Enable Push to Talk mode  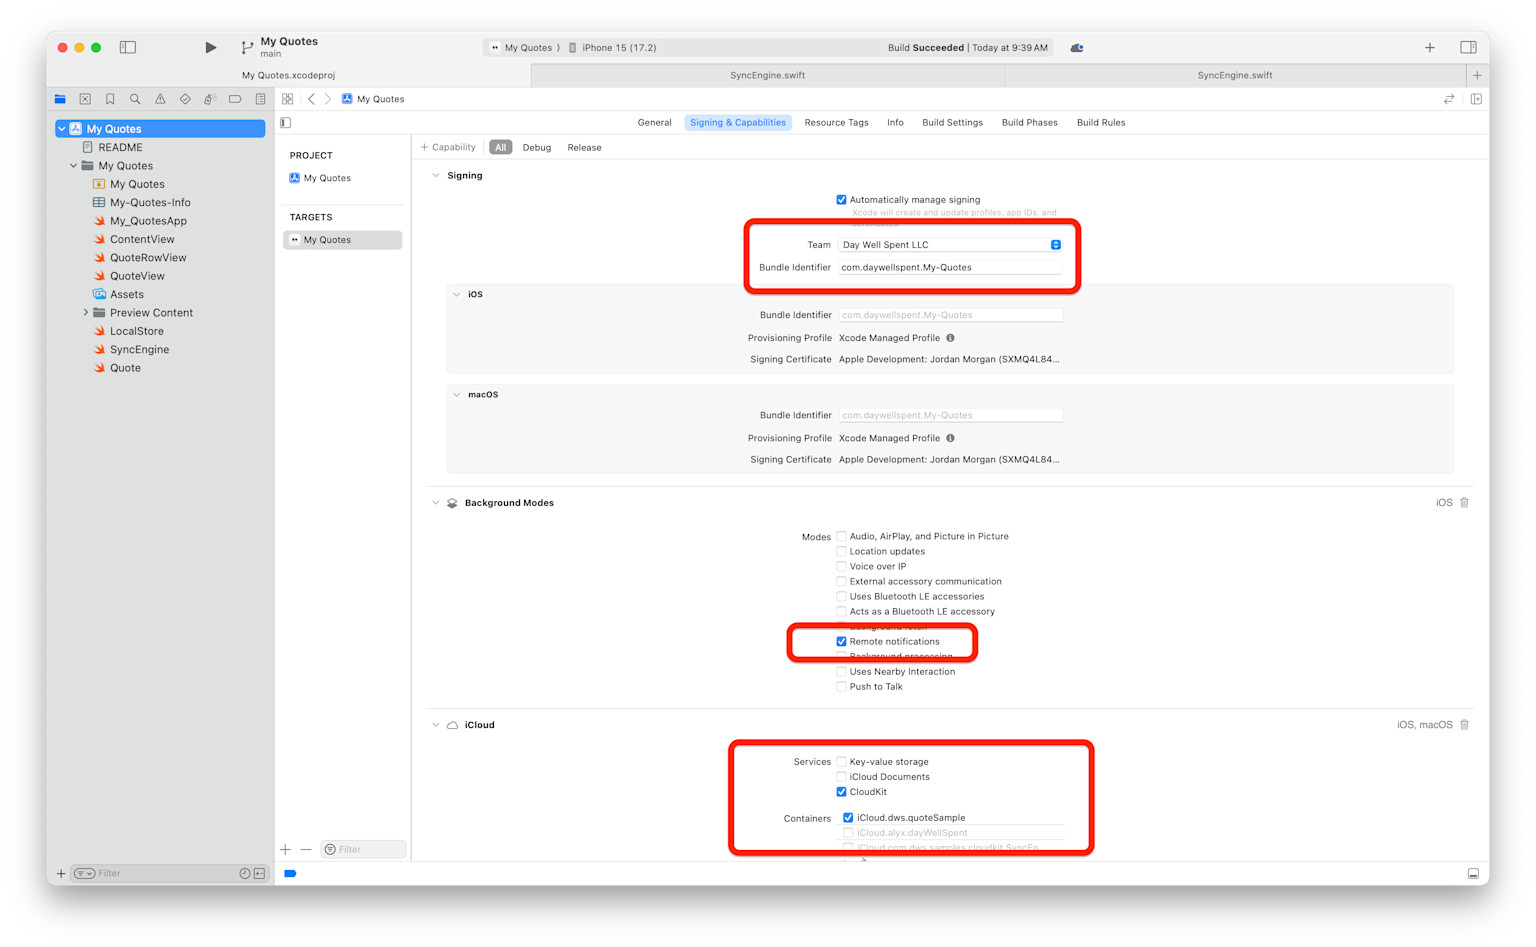coord(841,687)
